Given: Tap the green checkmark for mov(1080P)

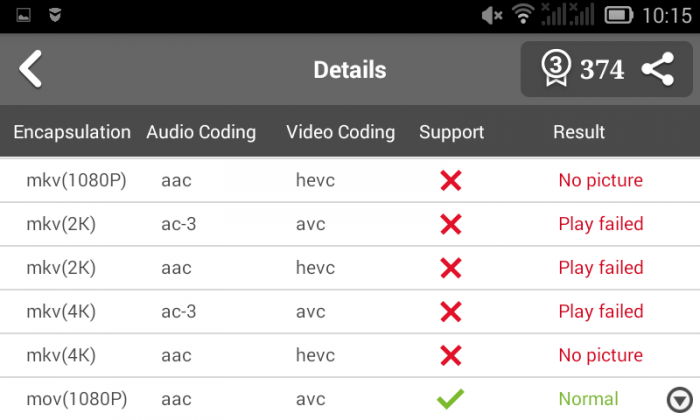Looking at the screenshot, I should [451, 399].
